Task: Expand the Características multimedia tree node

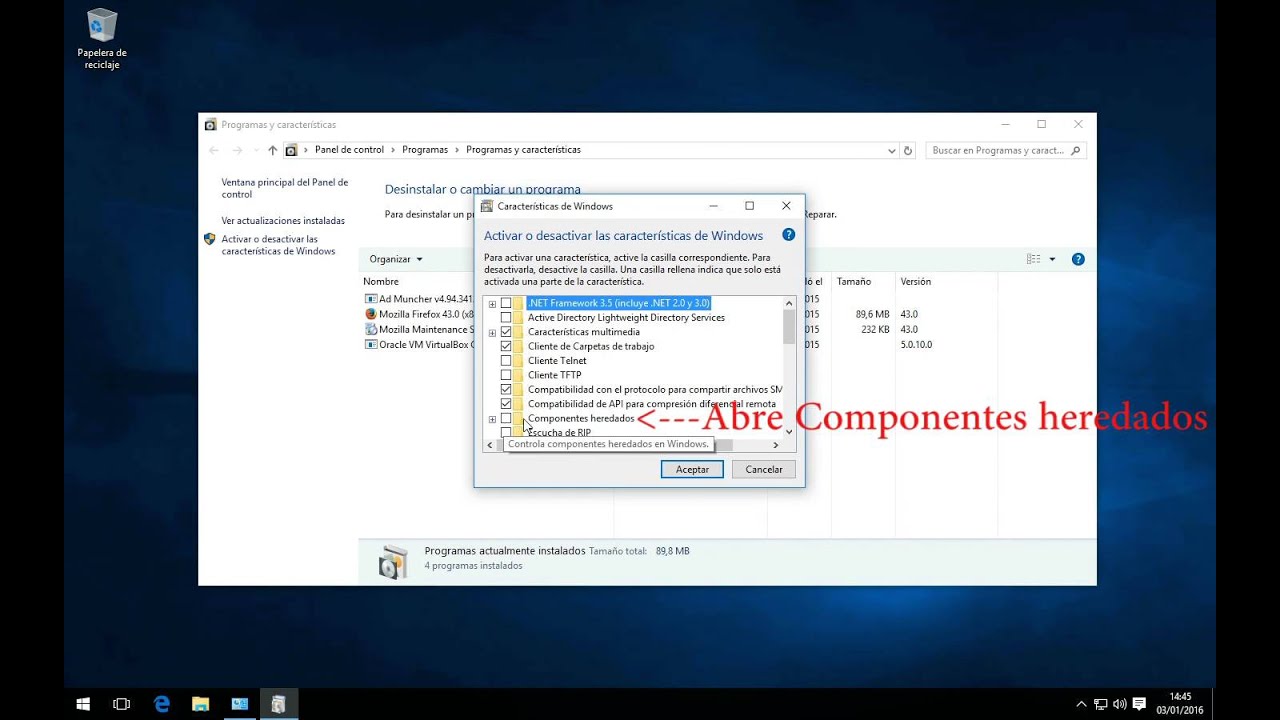Action: (492, 332)
